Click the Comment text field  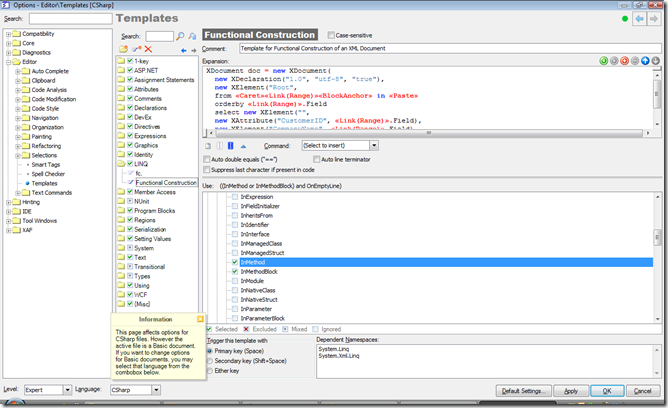[x=450, y=49]
